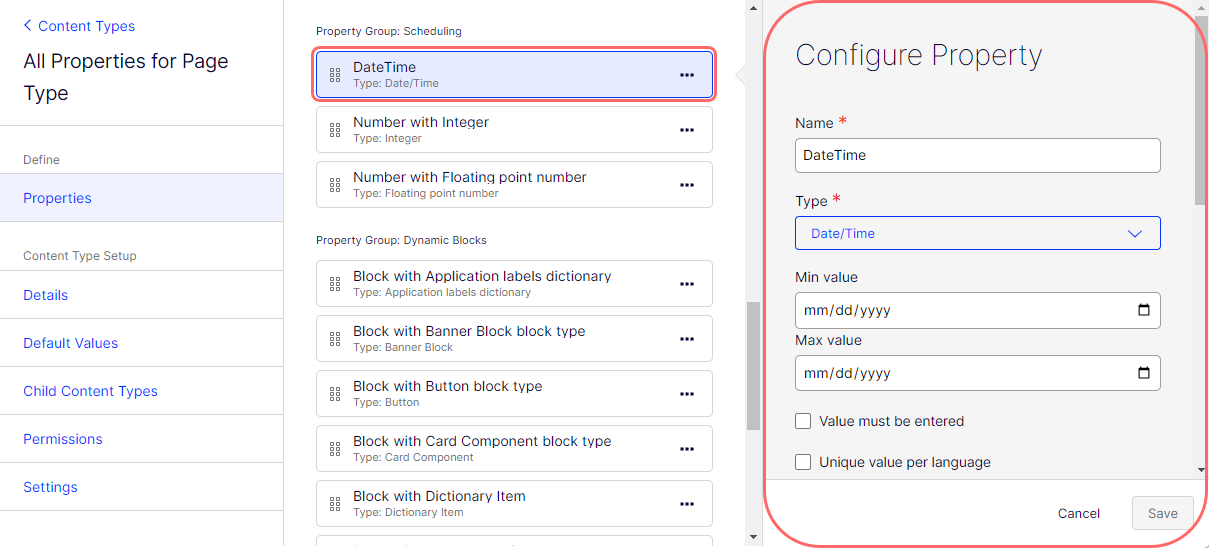Click the Save button
The width and height of the screenshot is (1209, 548).
point(1163,513)
